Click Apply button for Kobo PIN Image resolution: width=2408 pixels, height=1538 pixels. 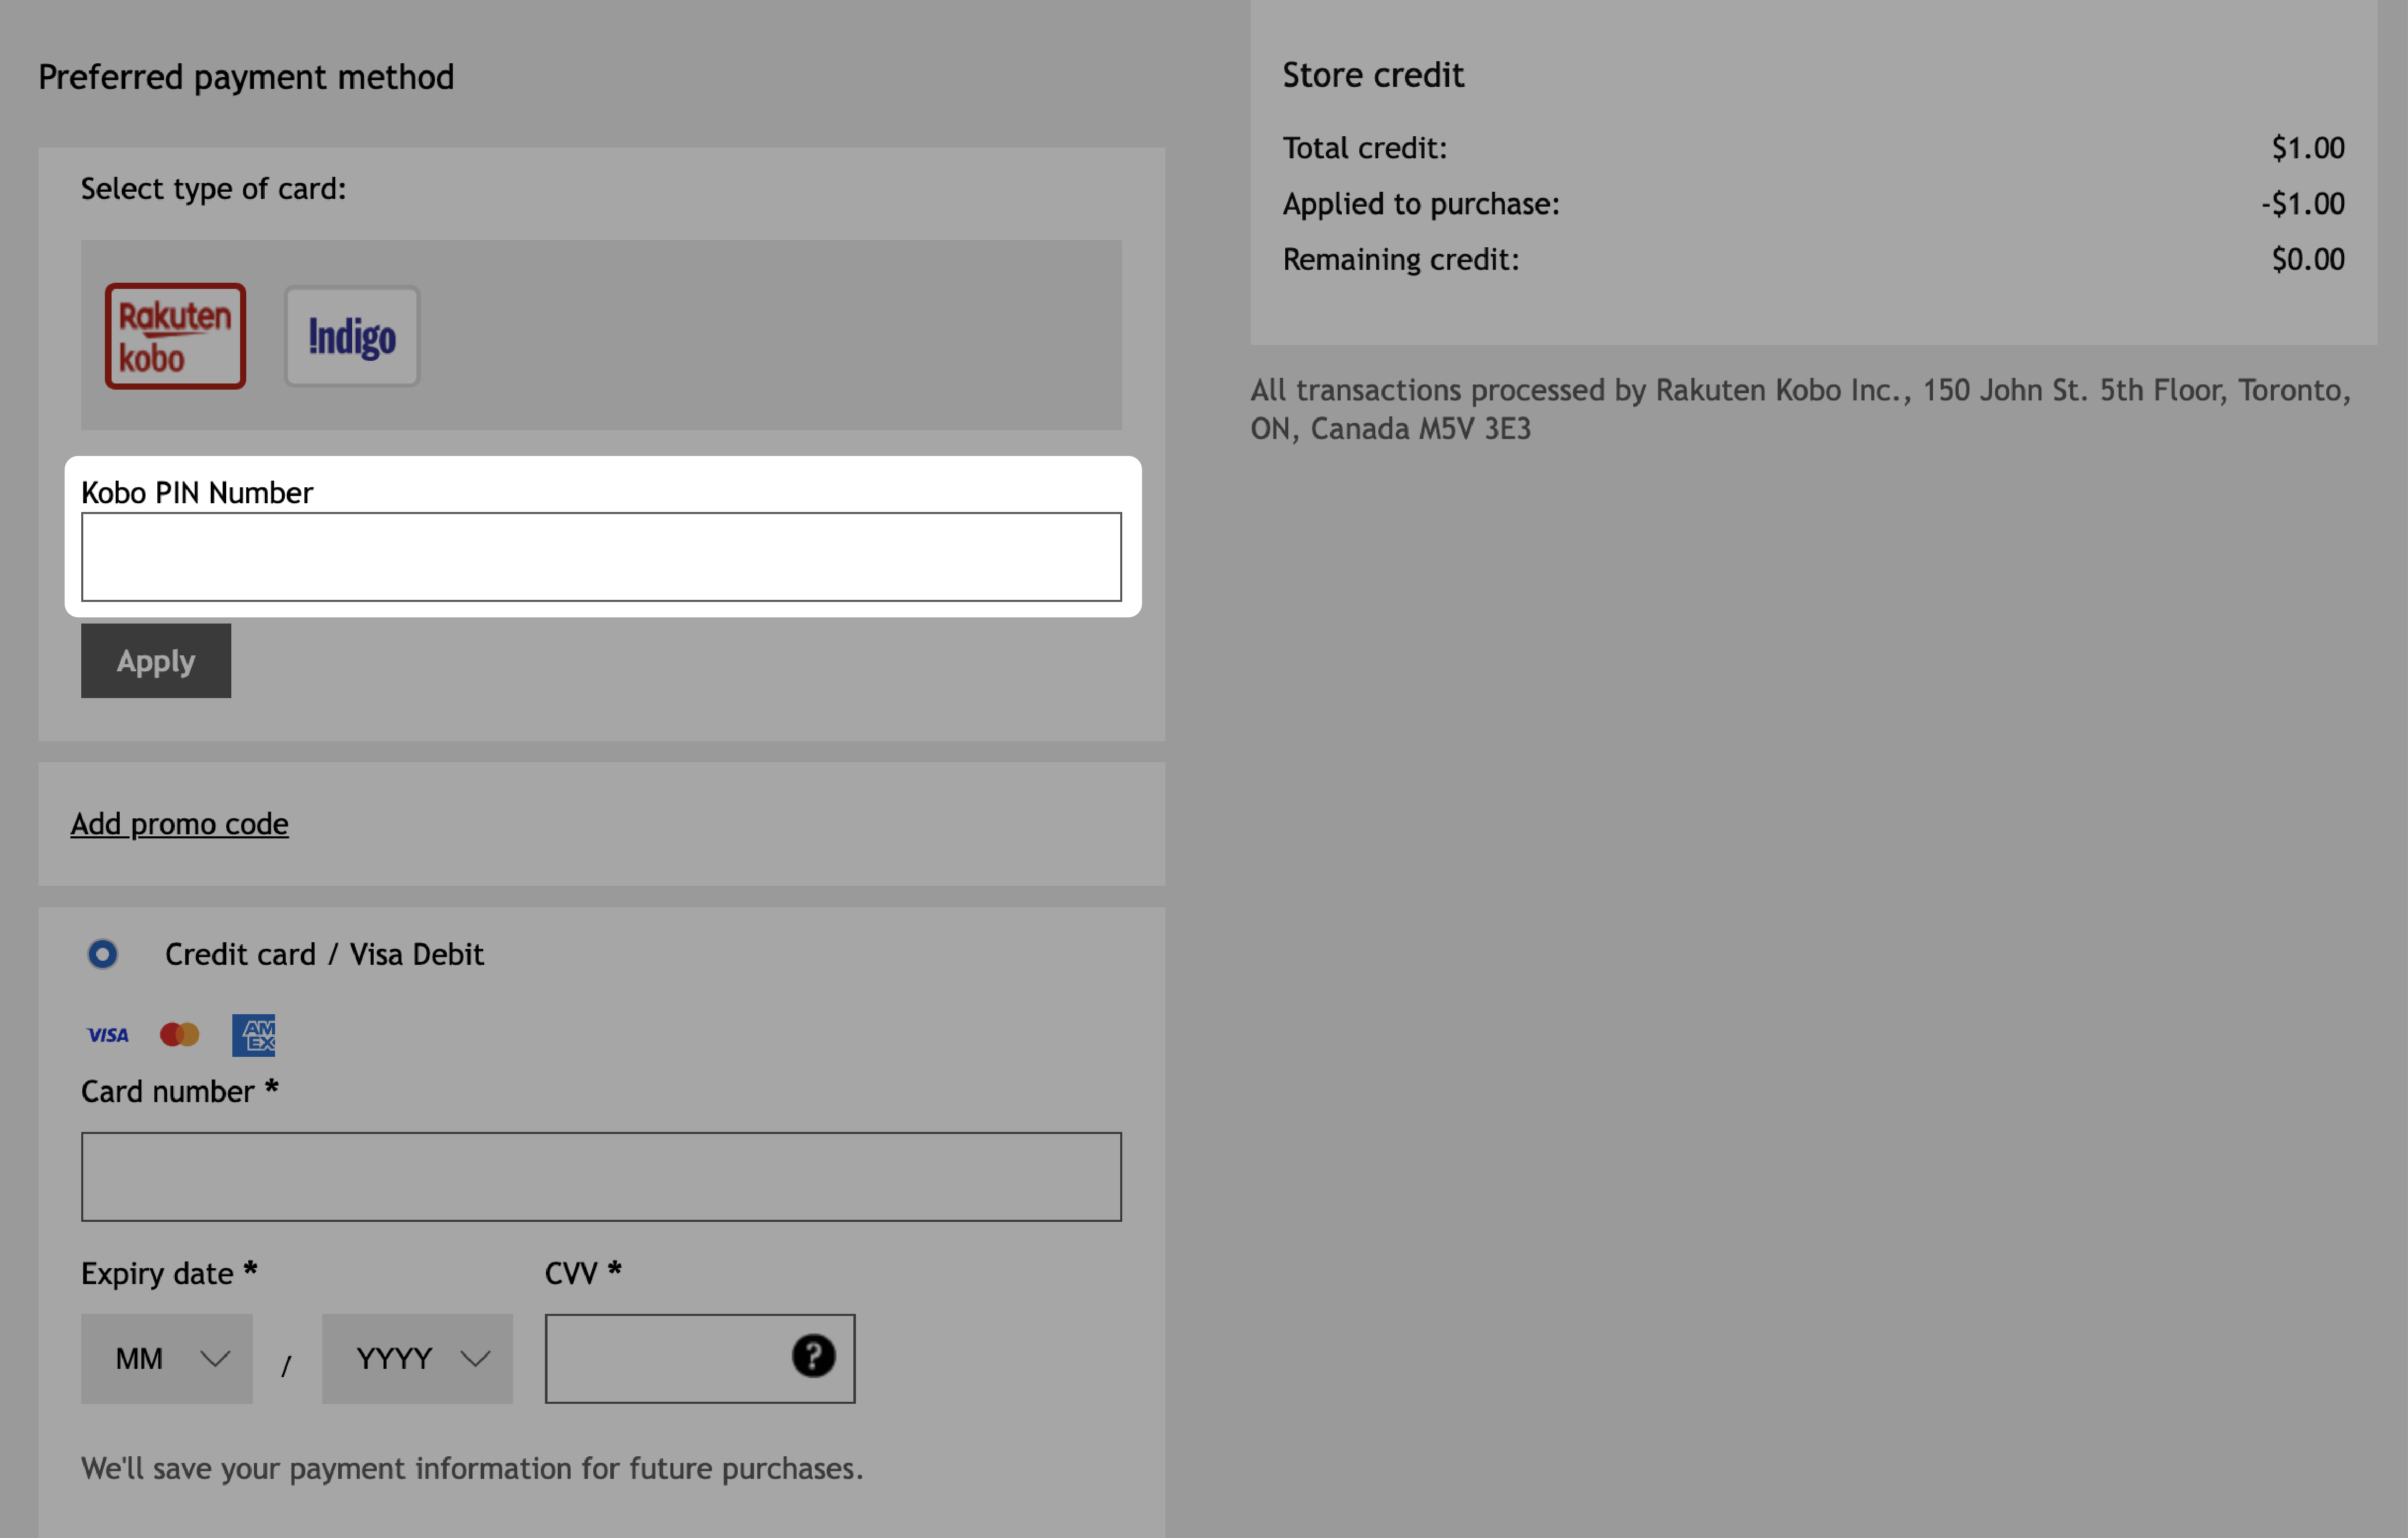[x=156, y=662]
